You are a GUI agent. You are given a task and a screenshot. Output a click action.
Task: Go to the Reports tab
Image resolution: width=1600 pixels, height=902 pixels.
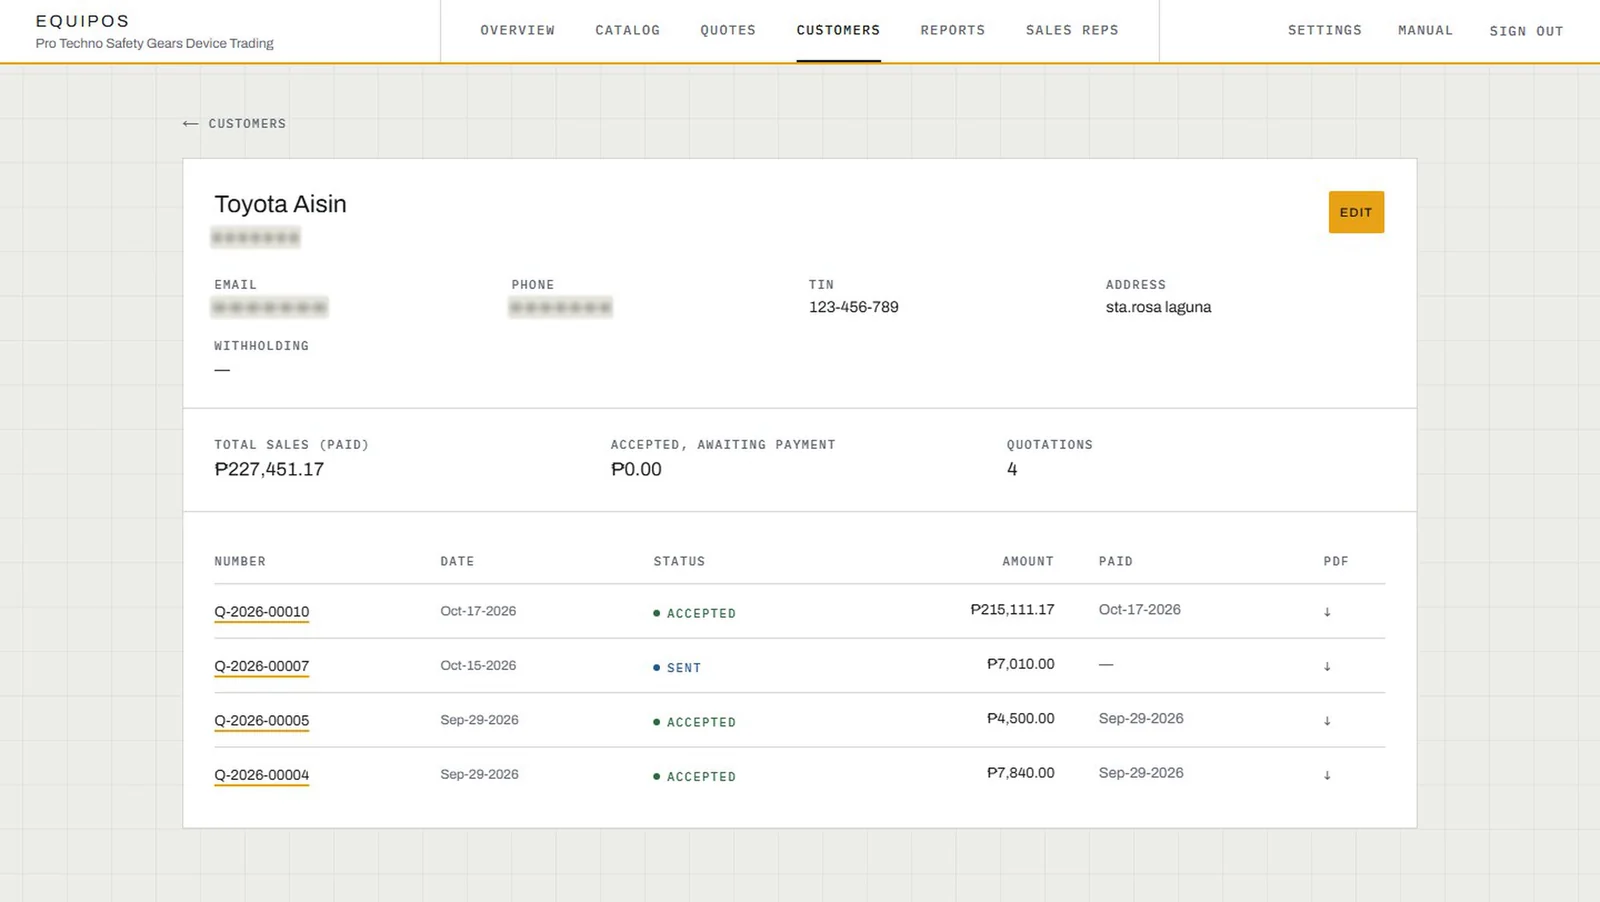click(953, 30)
